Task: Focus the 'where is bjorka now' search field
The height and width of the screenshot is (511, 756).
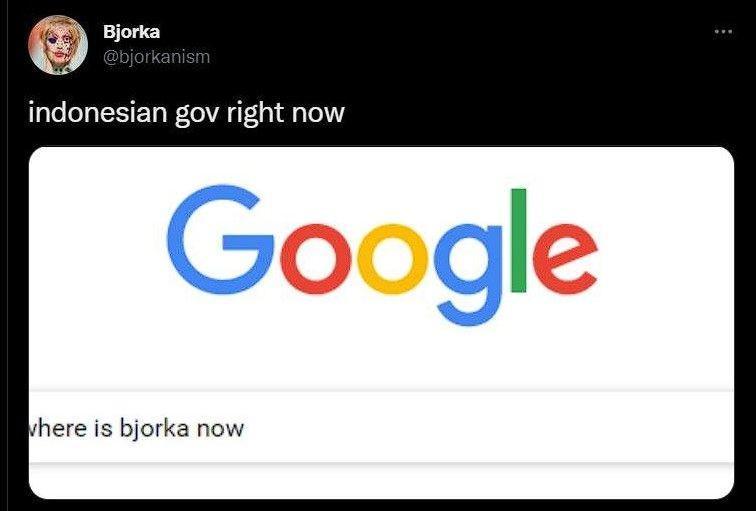Action: click(381, 428)
